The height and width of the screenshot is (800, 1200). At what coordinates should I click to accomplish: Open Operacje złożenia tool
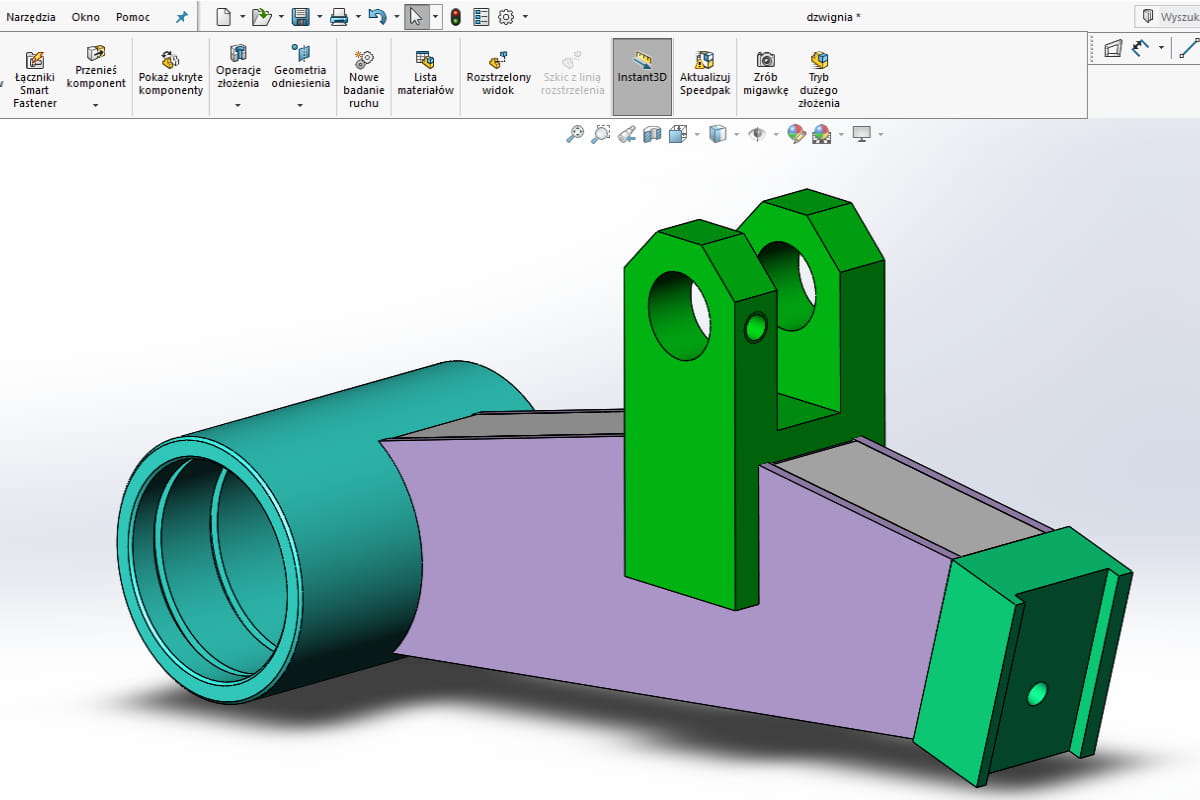237,68
